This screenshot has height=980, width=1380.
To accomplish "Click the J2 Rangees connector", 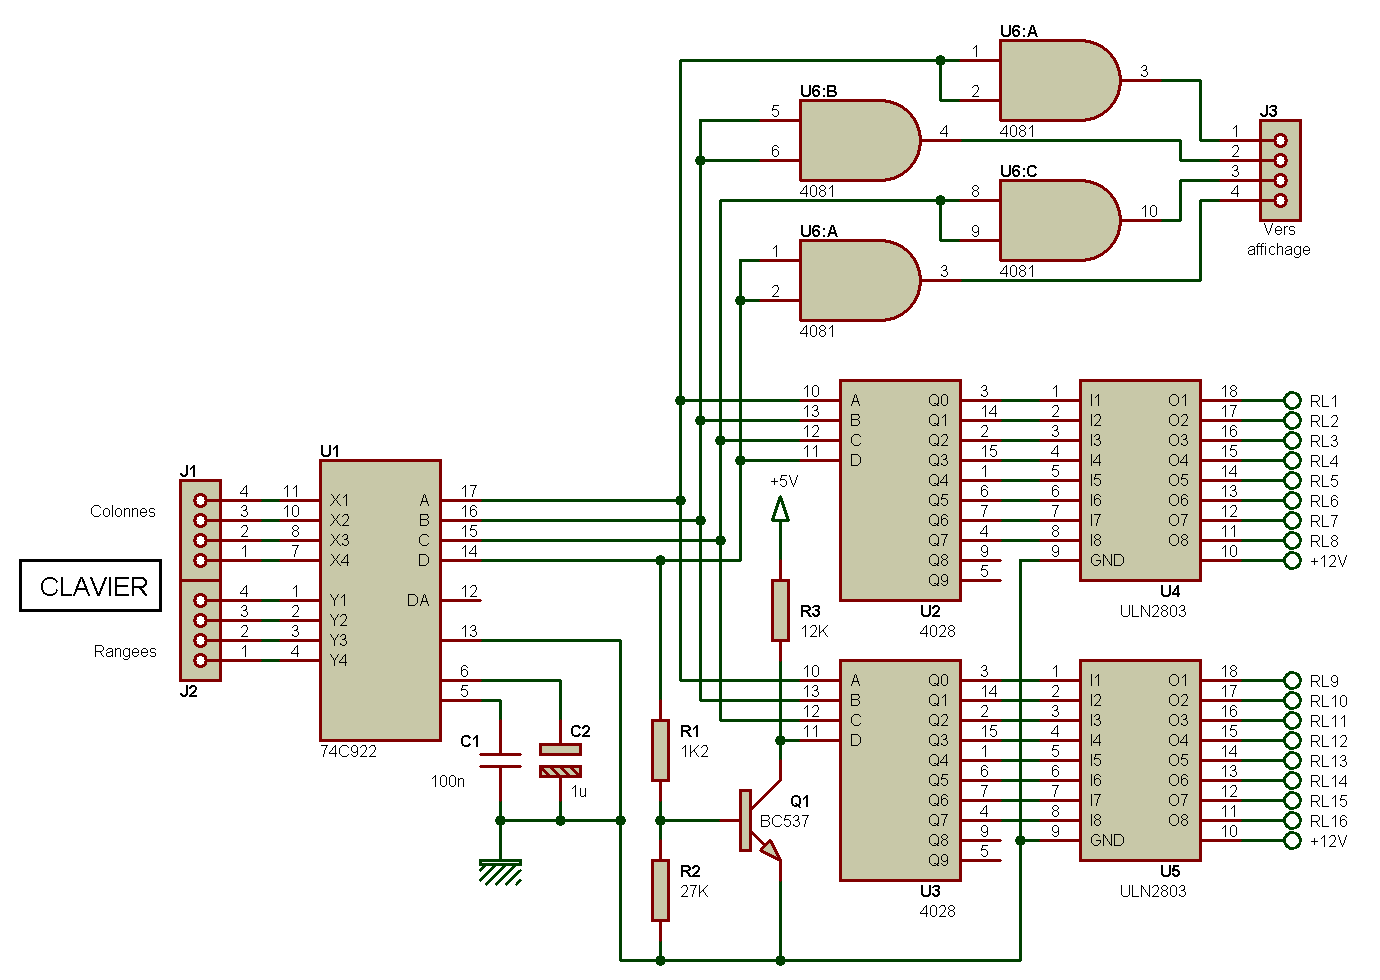I will tap(200, 630).
